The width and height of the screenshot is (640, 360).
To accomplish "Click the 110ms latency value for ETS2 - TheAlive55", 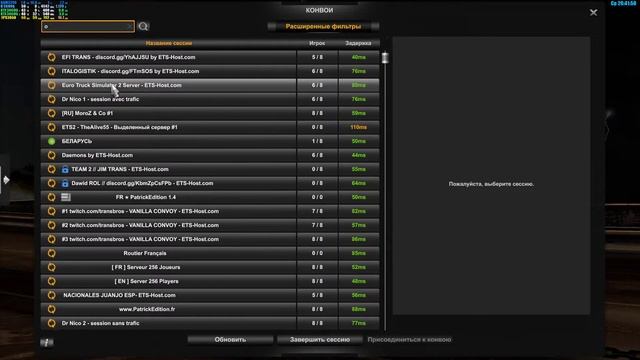I will pos(358,127).
